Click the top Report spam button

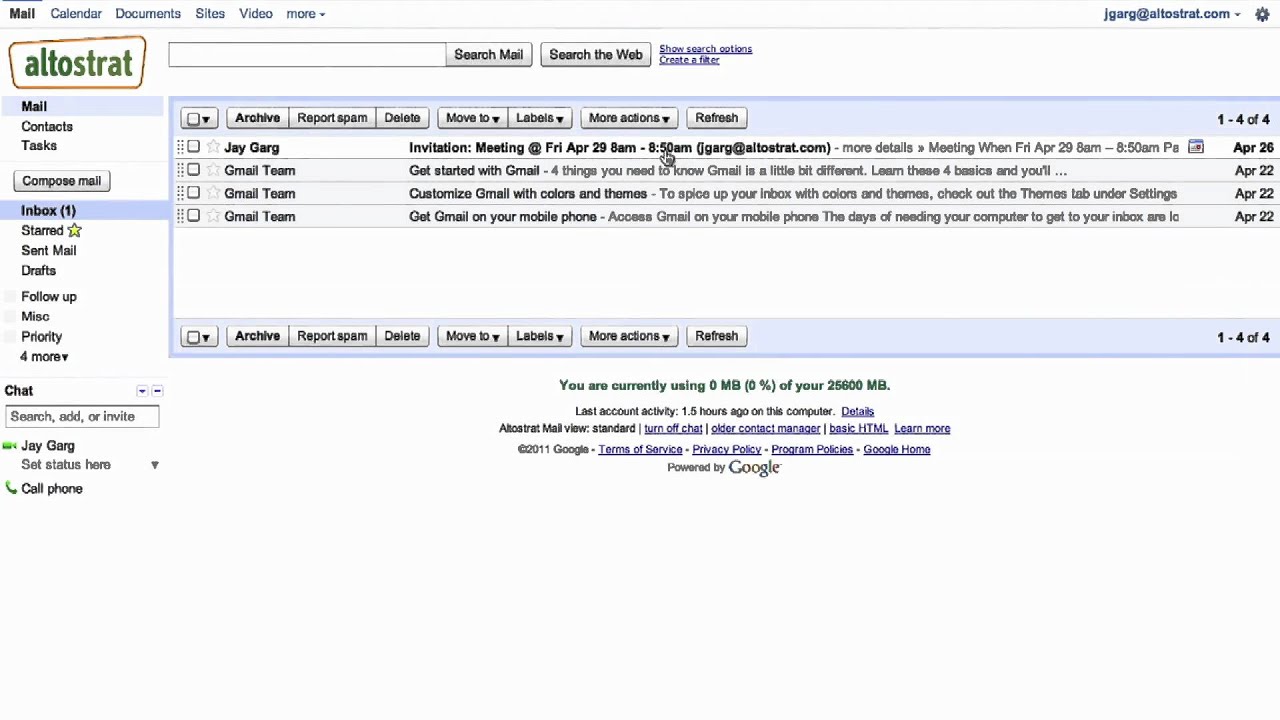(332, 118)
